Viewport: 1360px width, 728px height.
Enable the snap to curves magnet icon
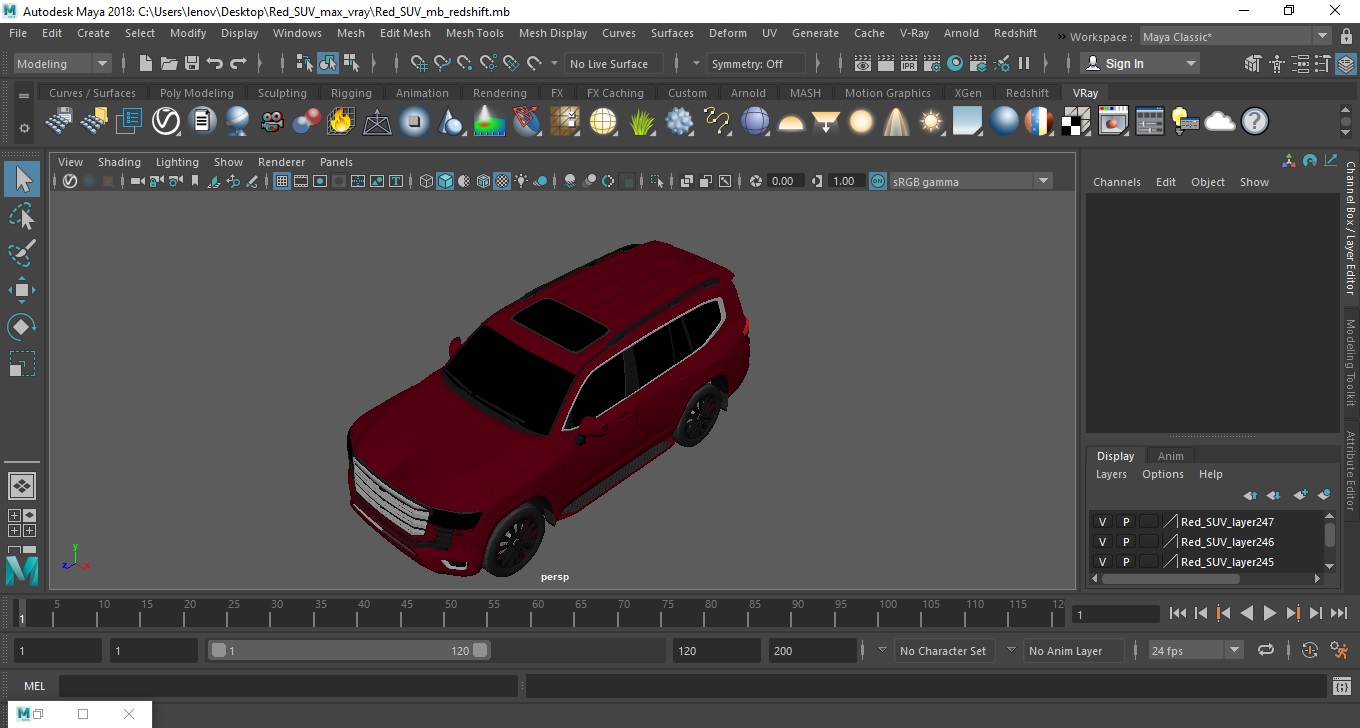tap(442, 63)
